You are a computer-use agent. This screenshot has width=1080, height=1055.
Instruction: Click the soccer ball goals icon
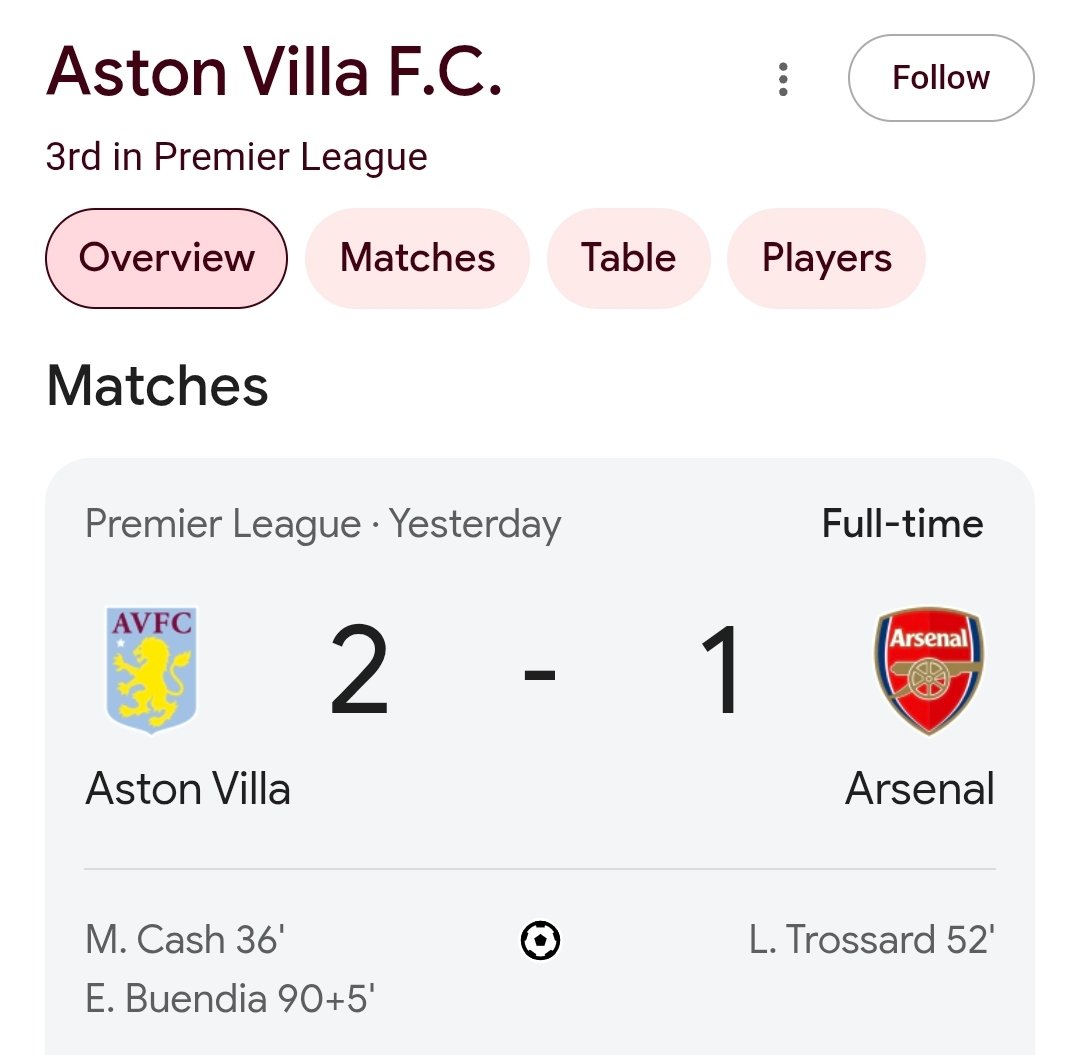pos(540,940)
